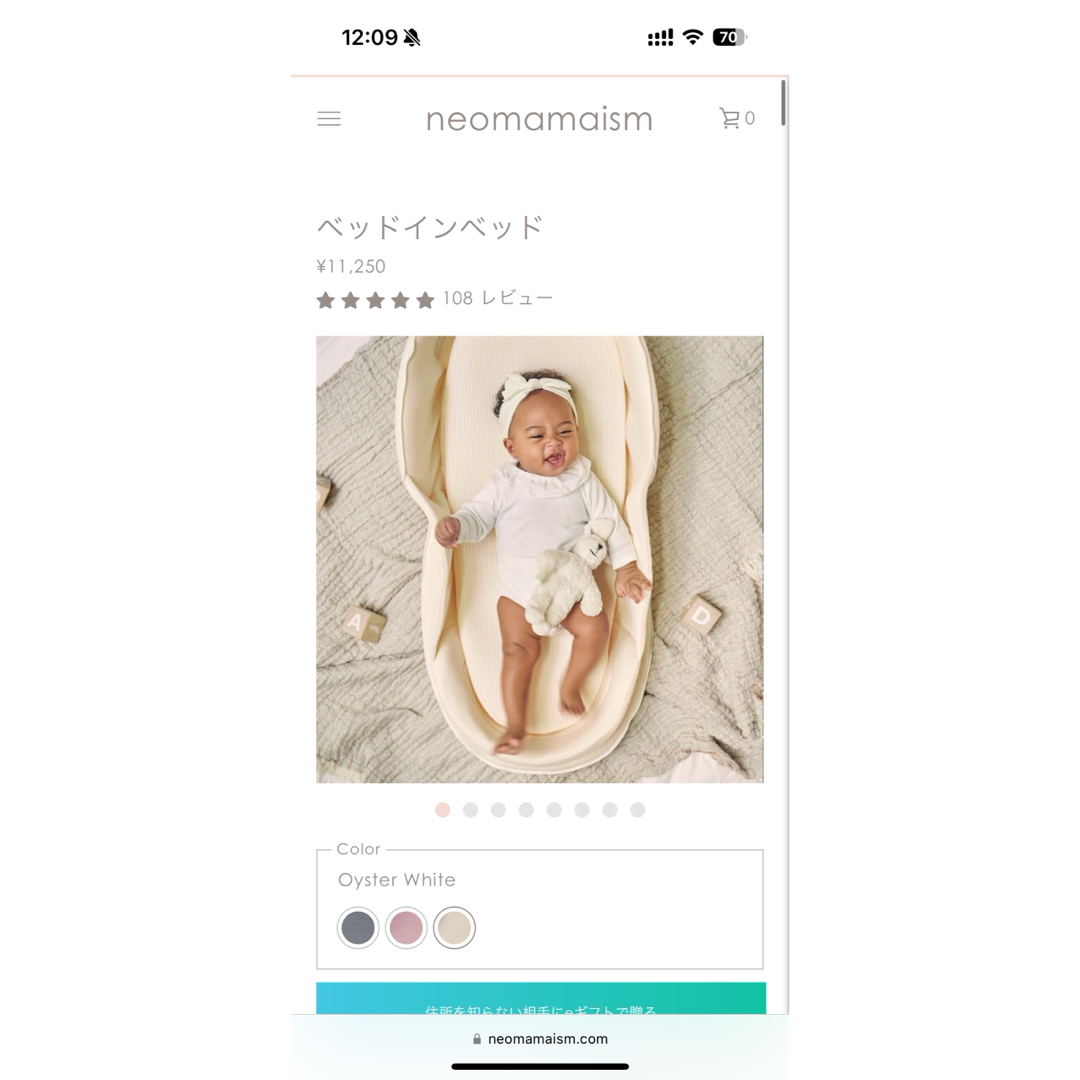Go to first carousel image dot
The height and width of the screenshot is (1080, 1080).
pyautogui.click(x=443, y=810)
